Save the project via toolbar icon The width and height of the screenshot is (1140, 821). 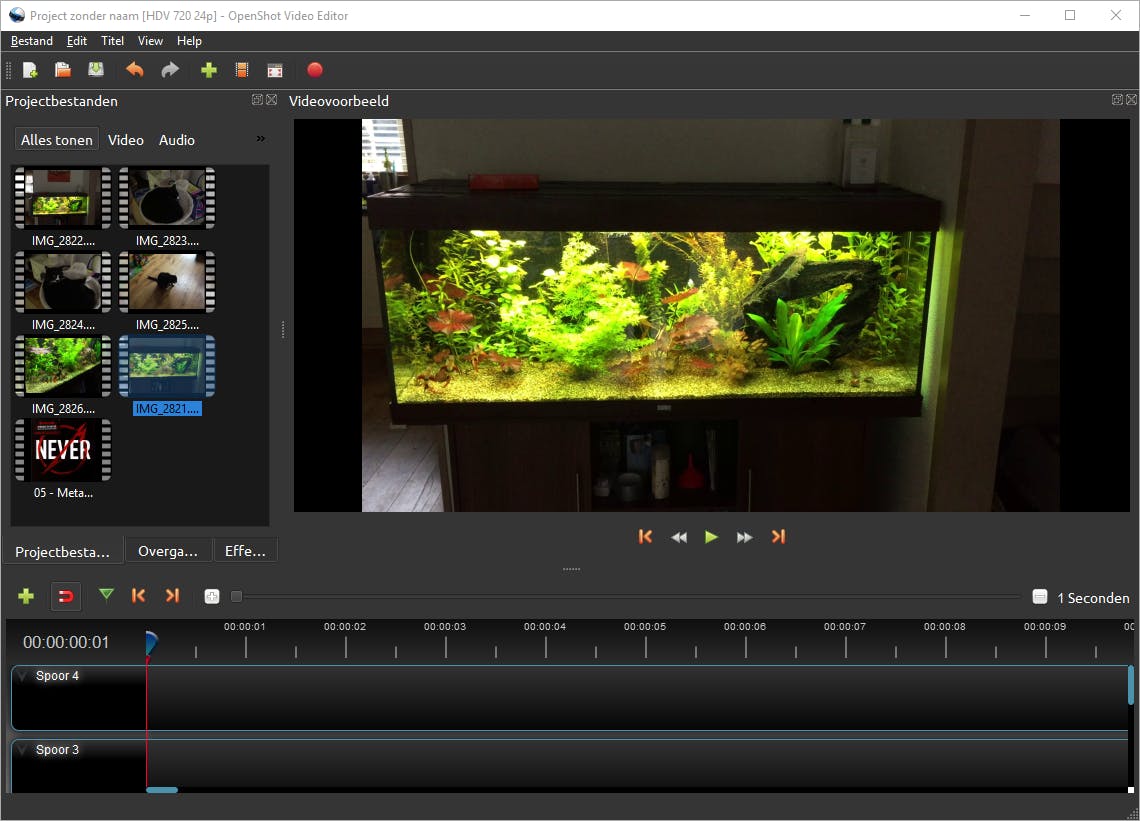click(x=96, y=70)
